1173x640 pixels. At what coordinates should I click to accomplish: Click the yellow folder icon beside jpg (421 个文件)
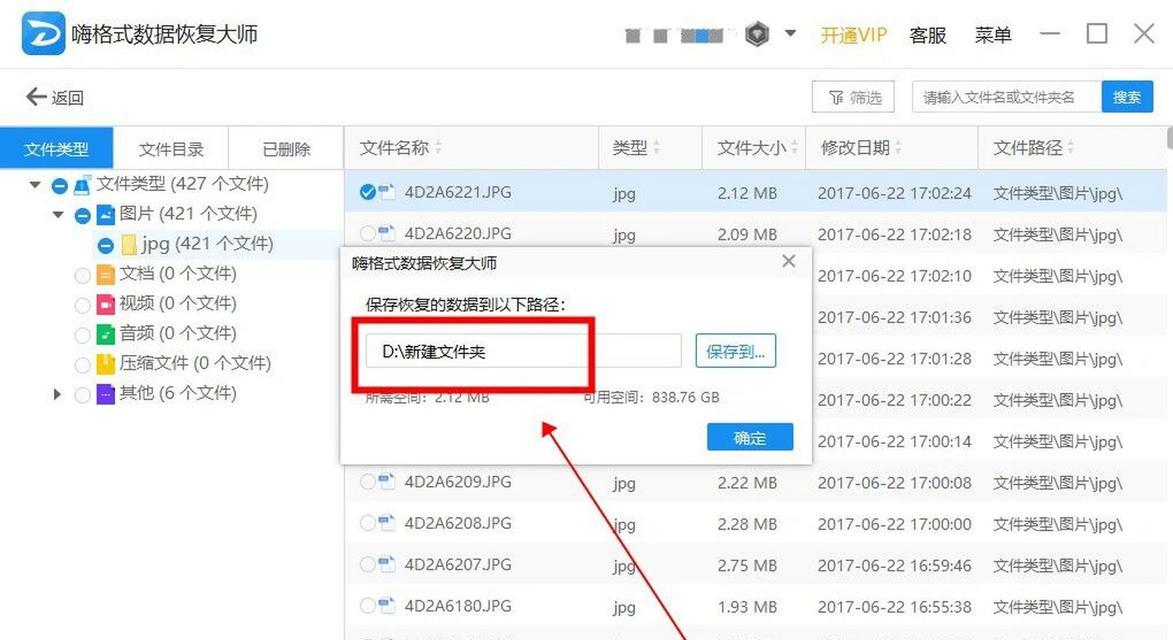129,244
